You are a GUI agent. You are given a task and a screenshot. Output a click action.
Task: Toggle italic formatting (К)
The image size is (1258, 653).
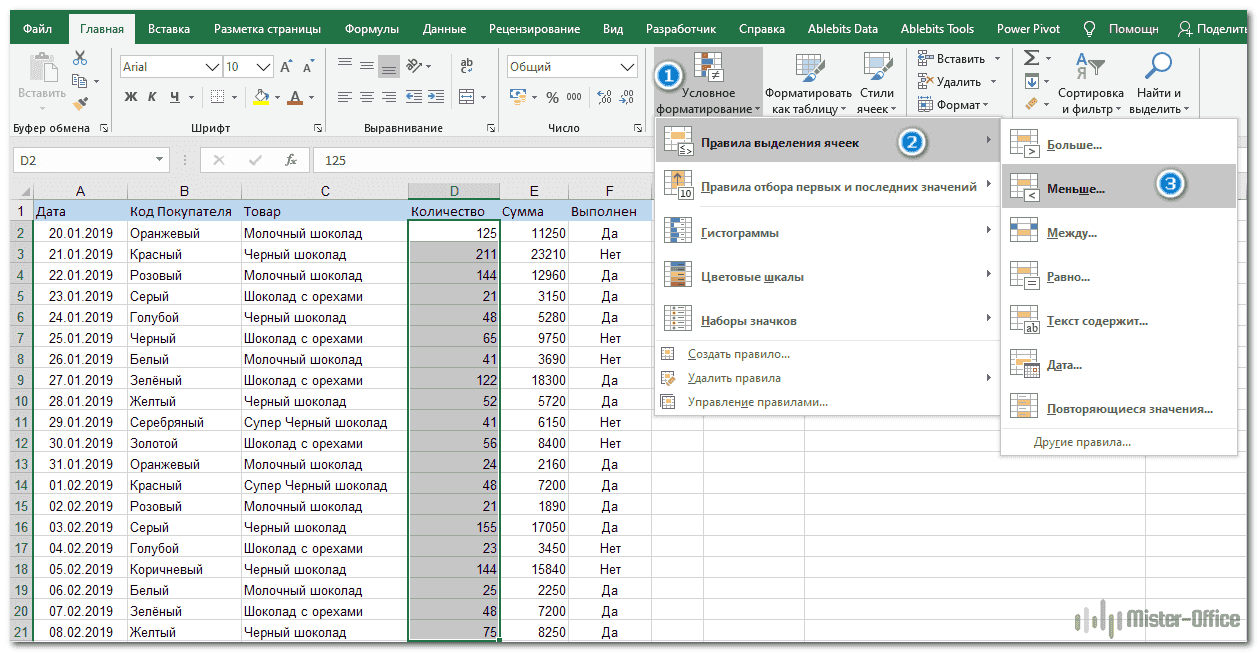[153, 97]
